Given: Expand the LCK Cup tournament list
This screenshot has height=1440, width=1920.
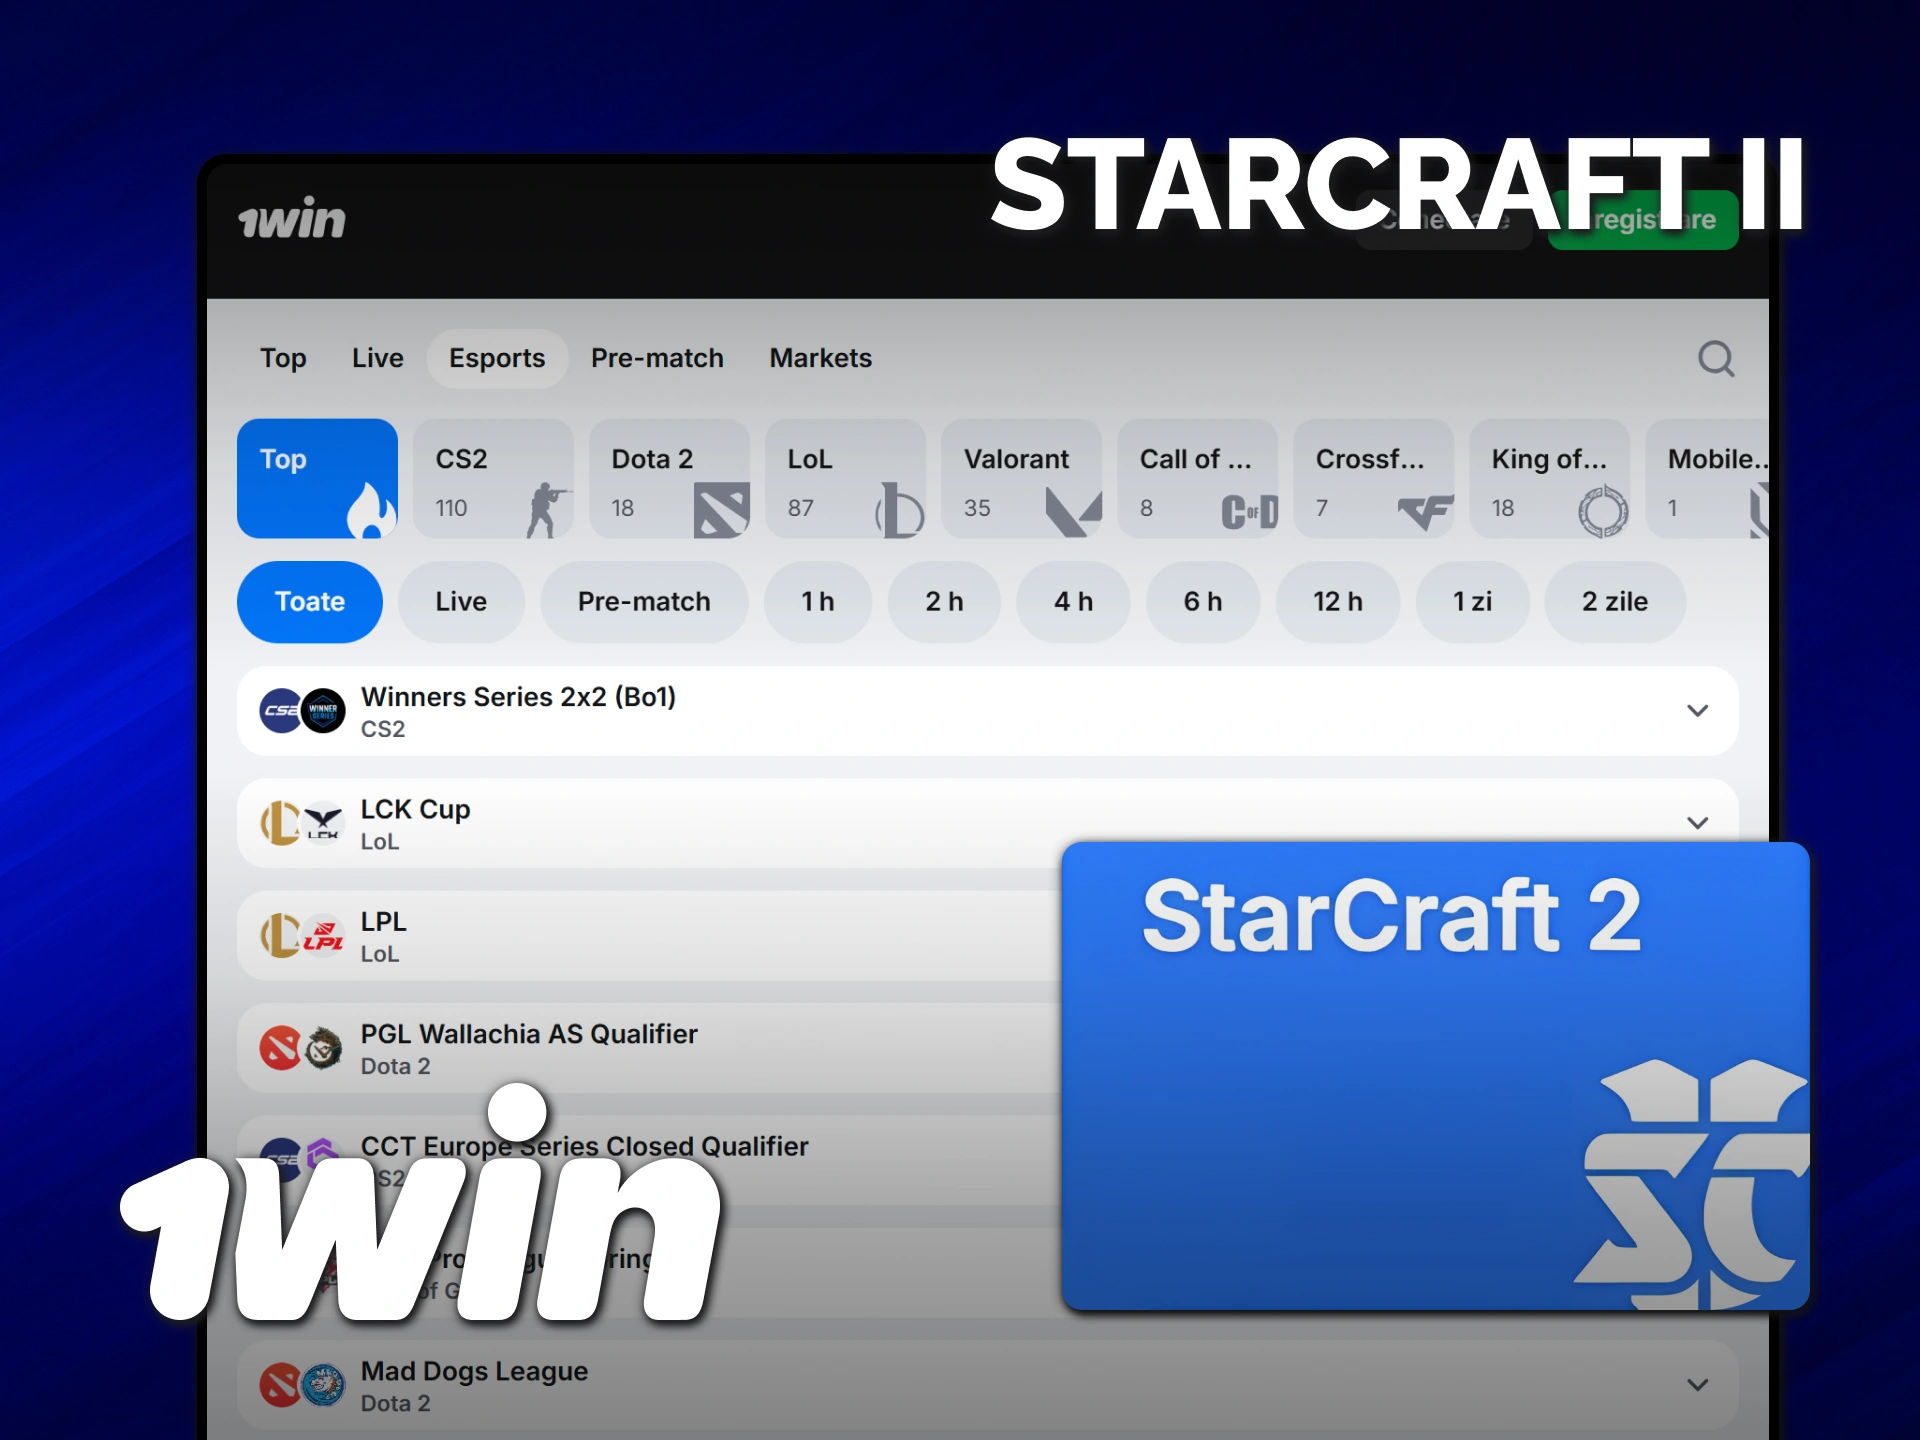Looking at the screenshot, I should tap(1697, 822).
